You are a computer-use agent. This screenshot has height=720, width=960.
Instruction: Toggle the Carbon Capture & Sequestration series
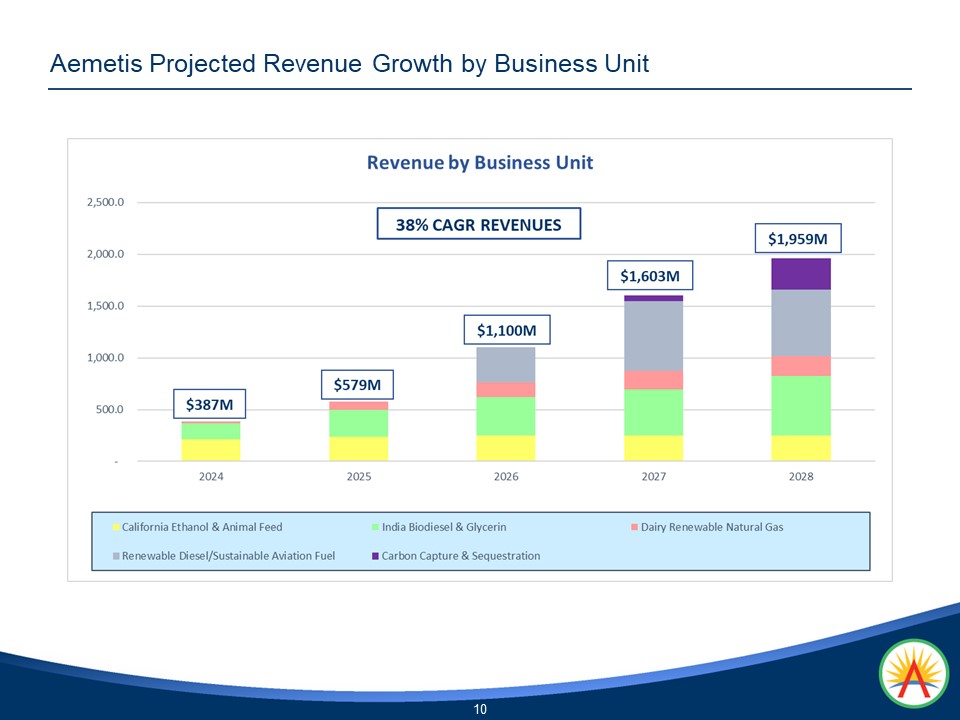point(460,556)
